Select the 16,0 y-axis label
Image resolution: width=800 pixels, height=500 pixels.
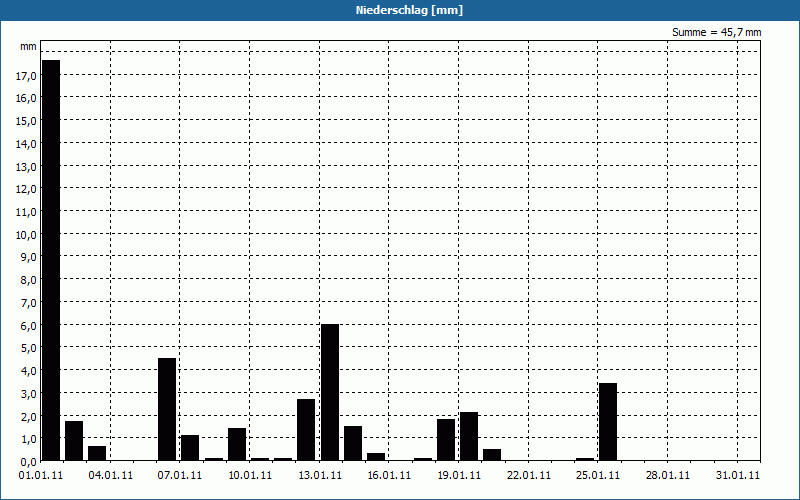click(26, 98)
